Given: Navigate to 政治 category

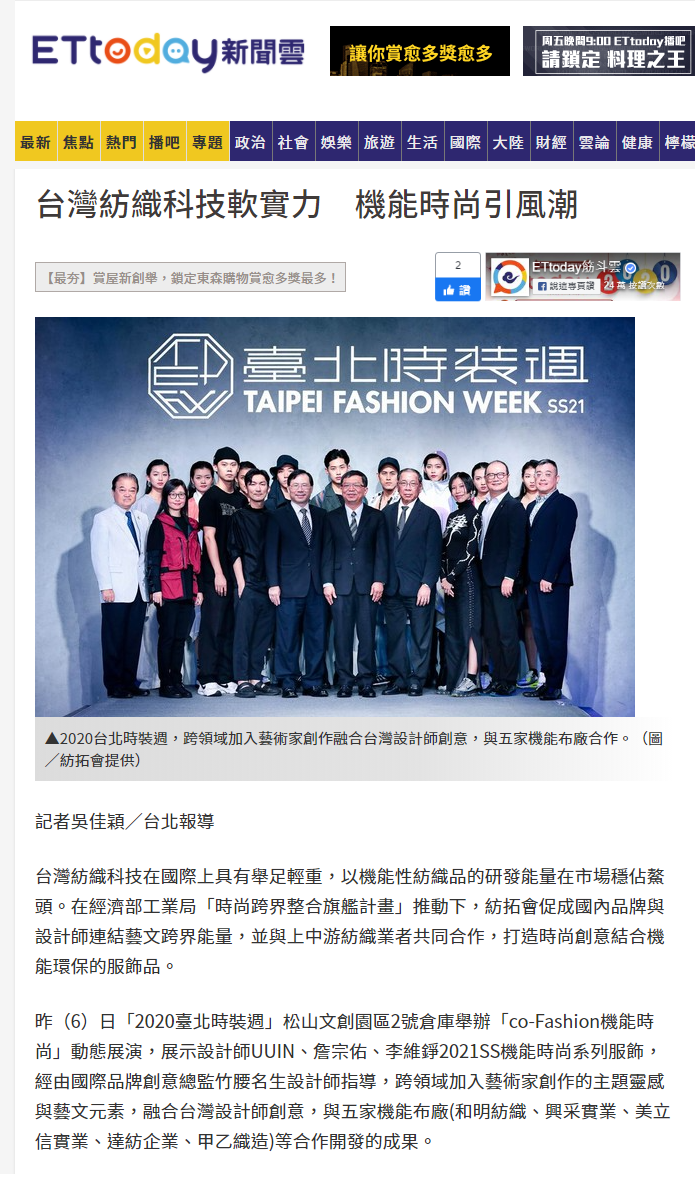Looking at the screenshot, I should click(250, 142).
